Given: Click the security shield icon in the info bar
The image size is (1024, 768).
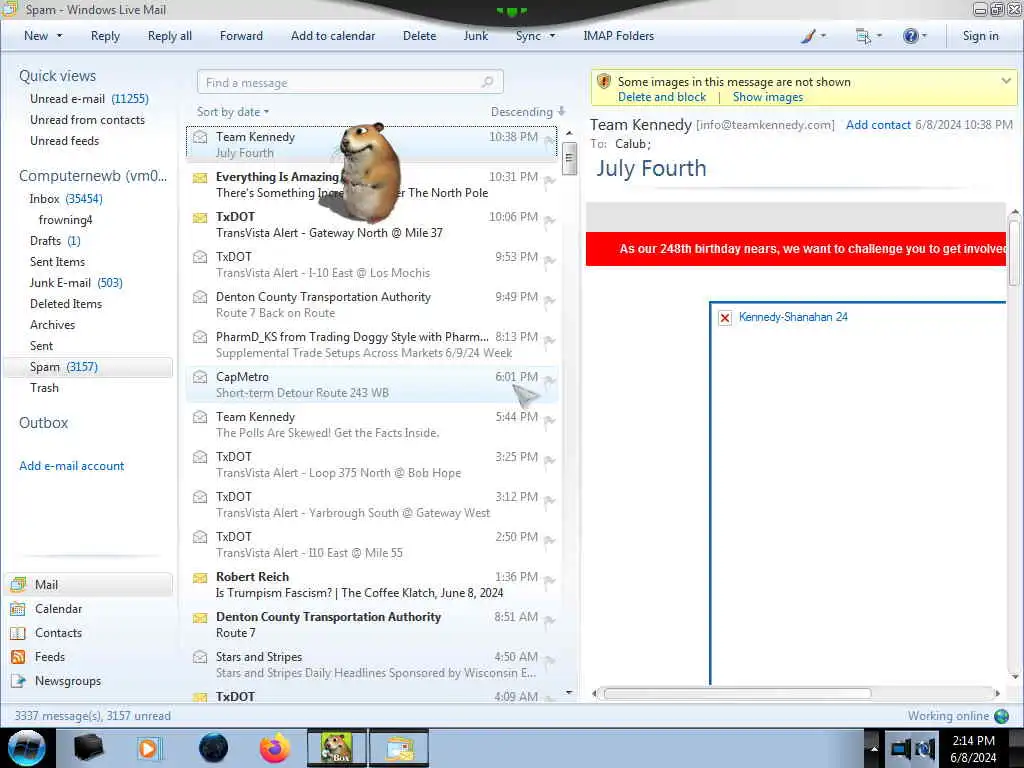Looking at the screenshot, I should point(604,82).
